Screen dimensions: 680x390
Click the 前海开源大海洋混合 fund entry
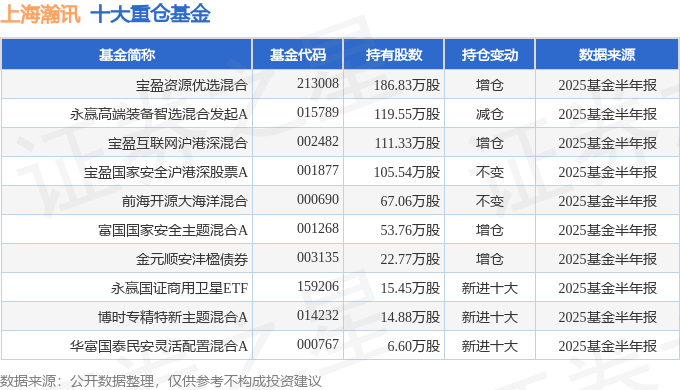click(x=185, y=201)
